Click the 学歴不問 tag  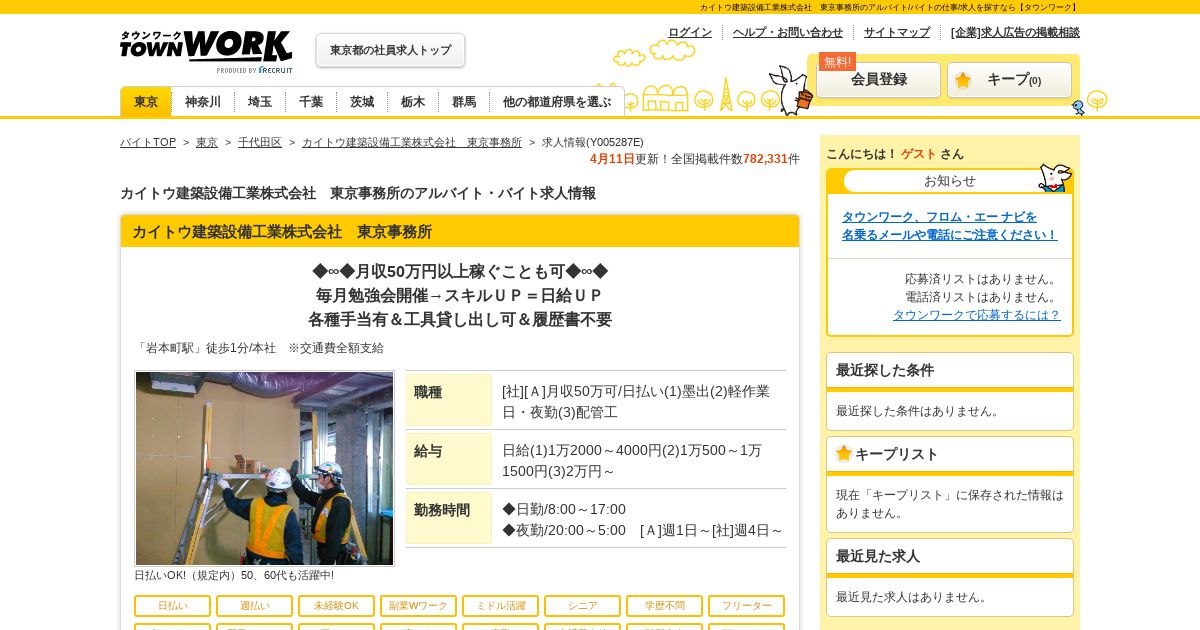coord(664,606)
